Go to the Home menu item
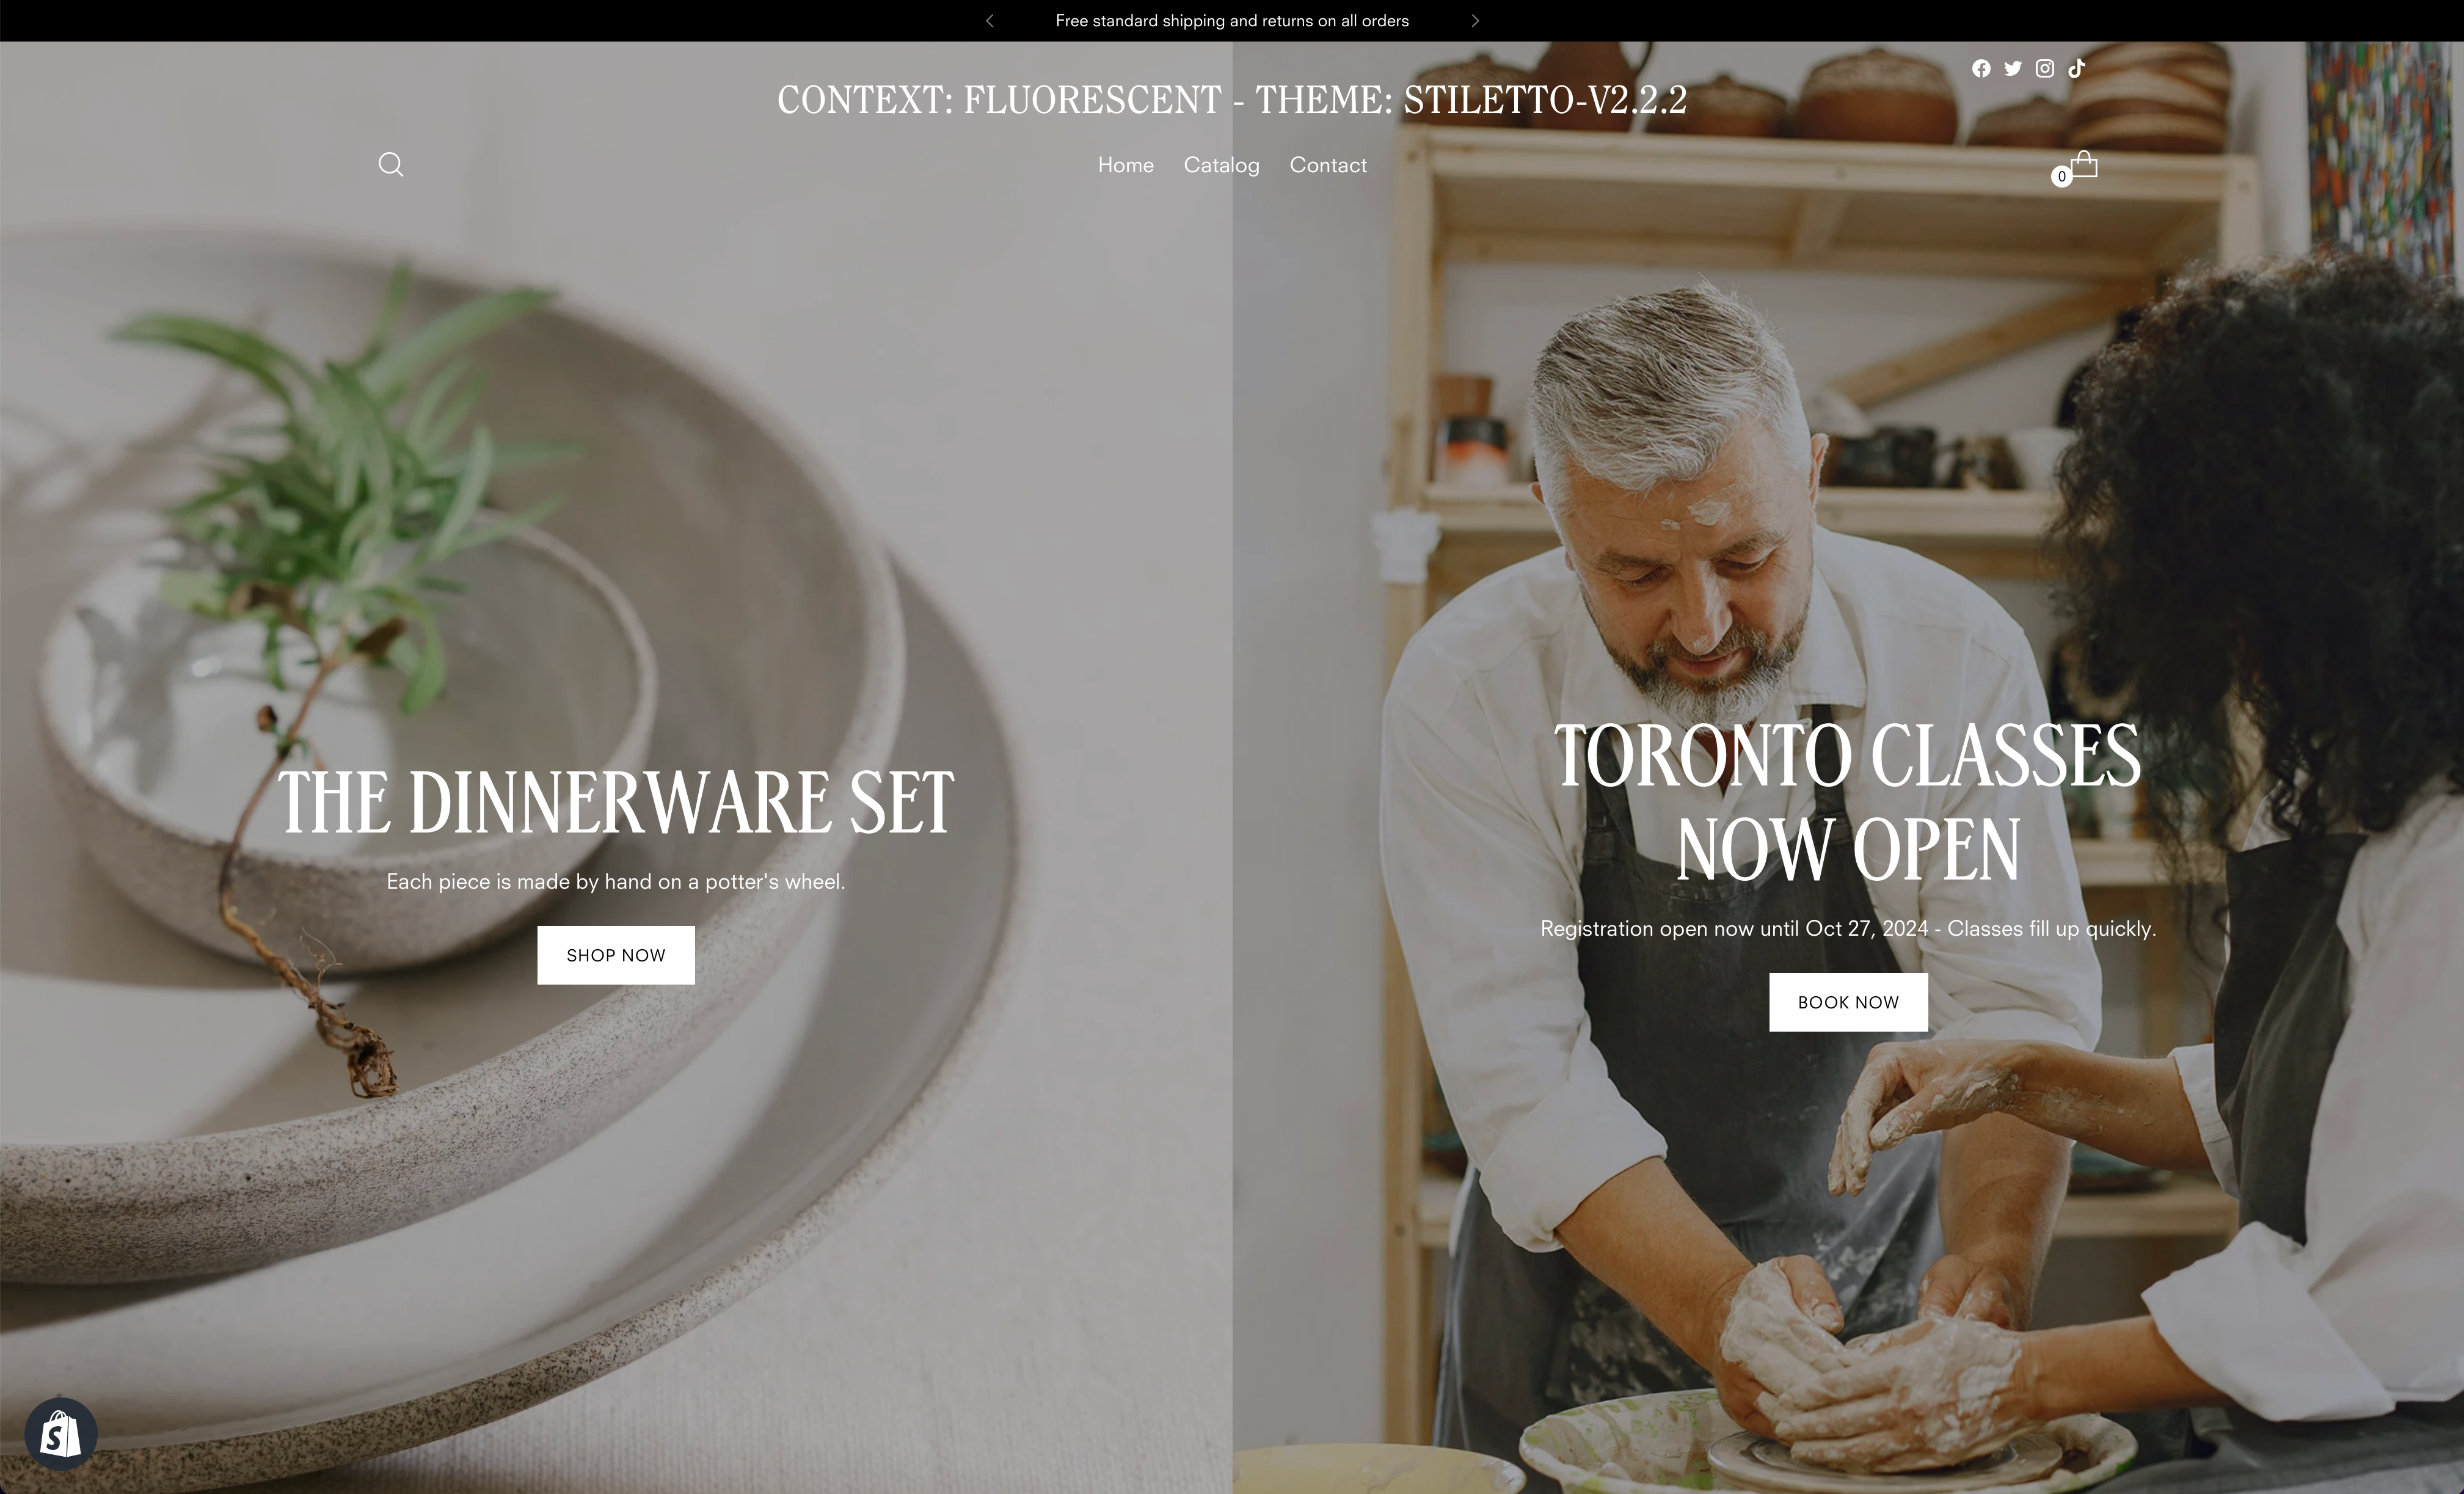2464x1494 pixels. [x=1126, y=165]
